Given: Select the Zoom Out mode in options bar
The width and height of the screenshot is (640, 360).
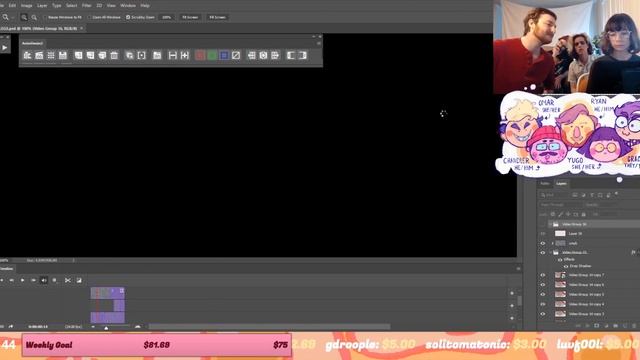Looking at the screenshot, I should (34, 17).
